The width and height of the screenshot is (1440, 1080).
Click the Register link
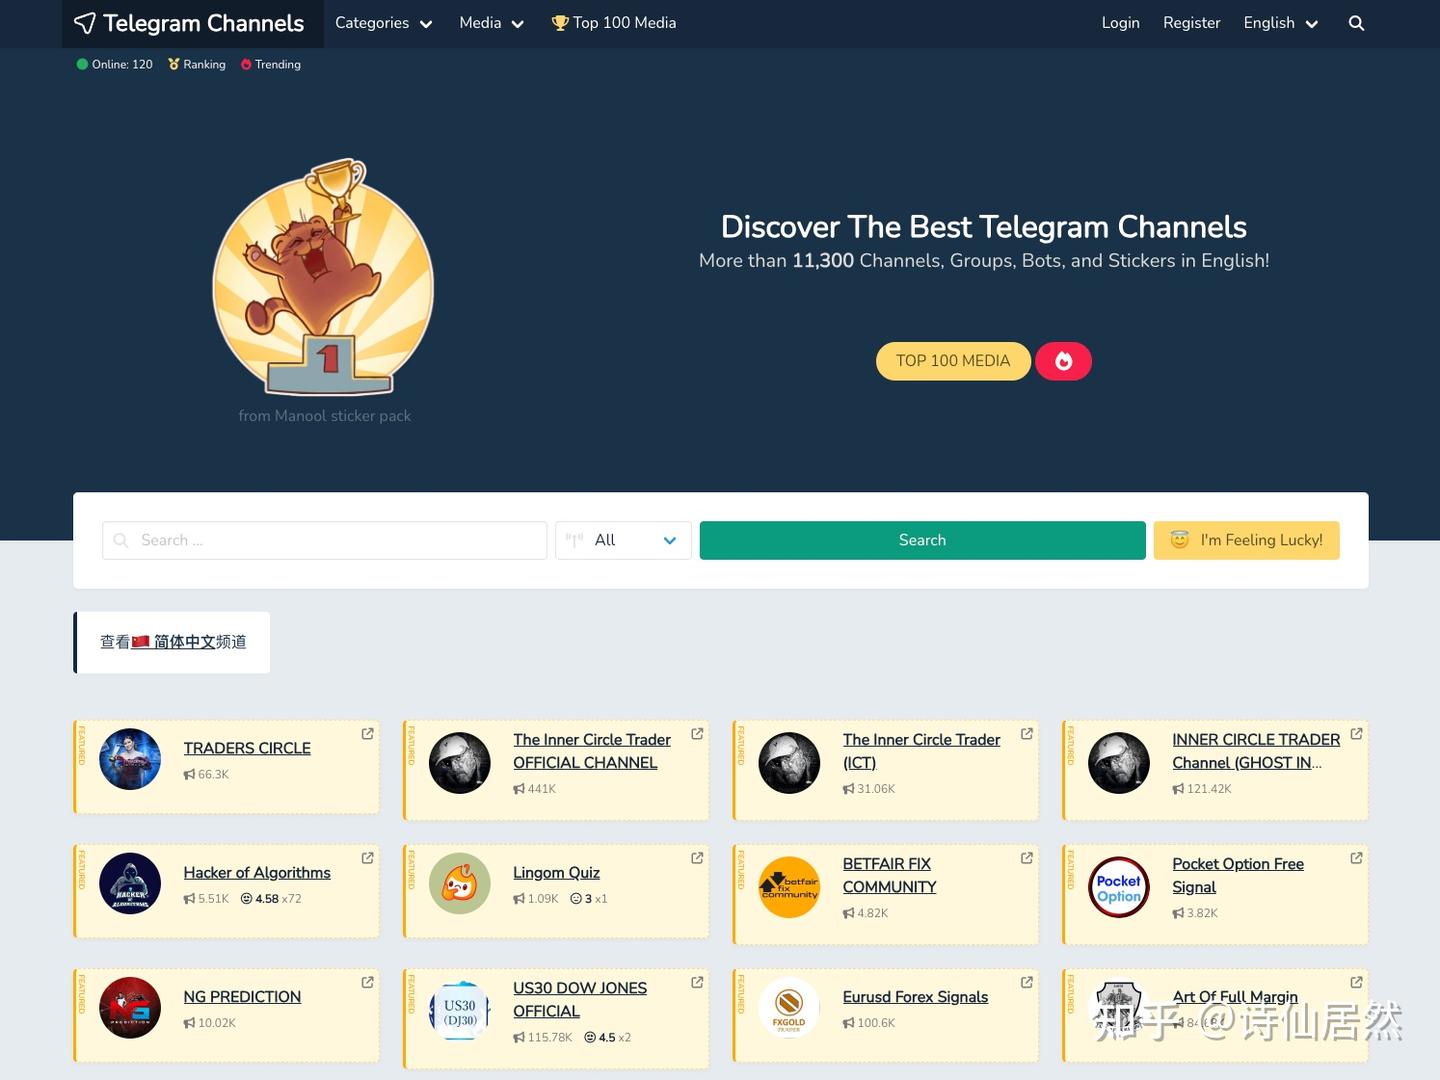tap(1190, 23)
